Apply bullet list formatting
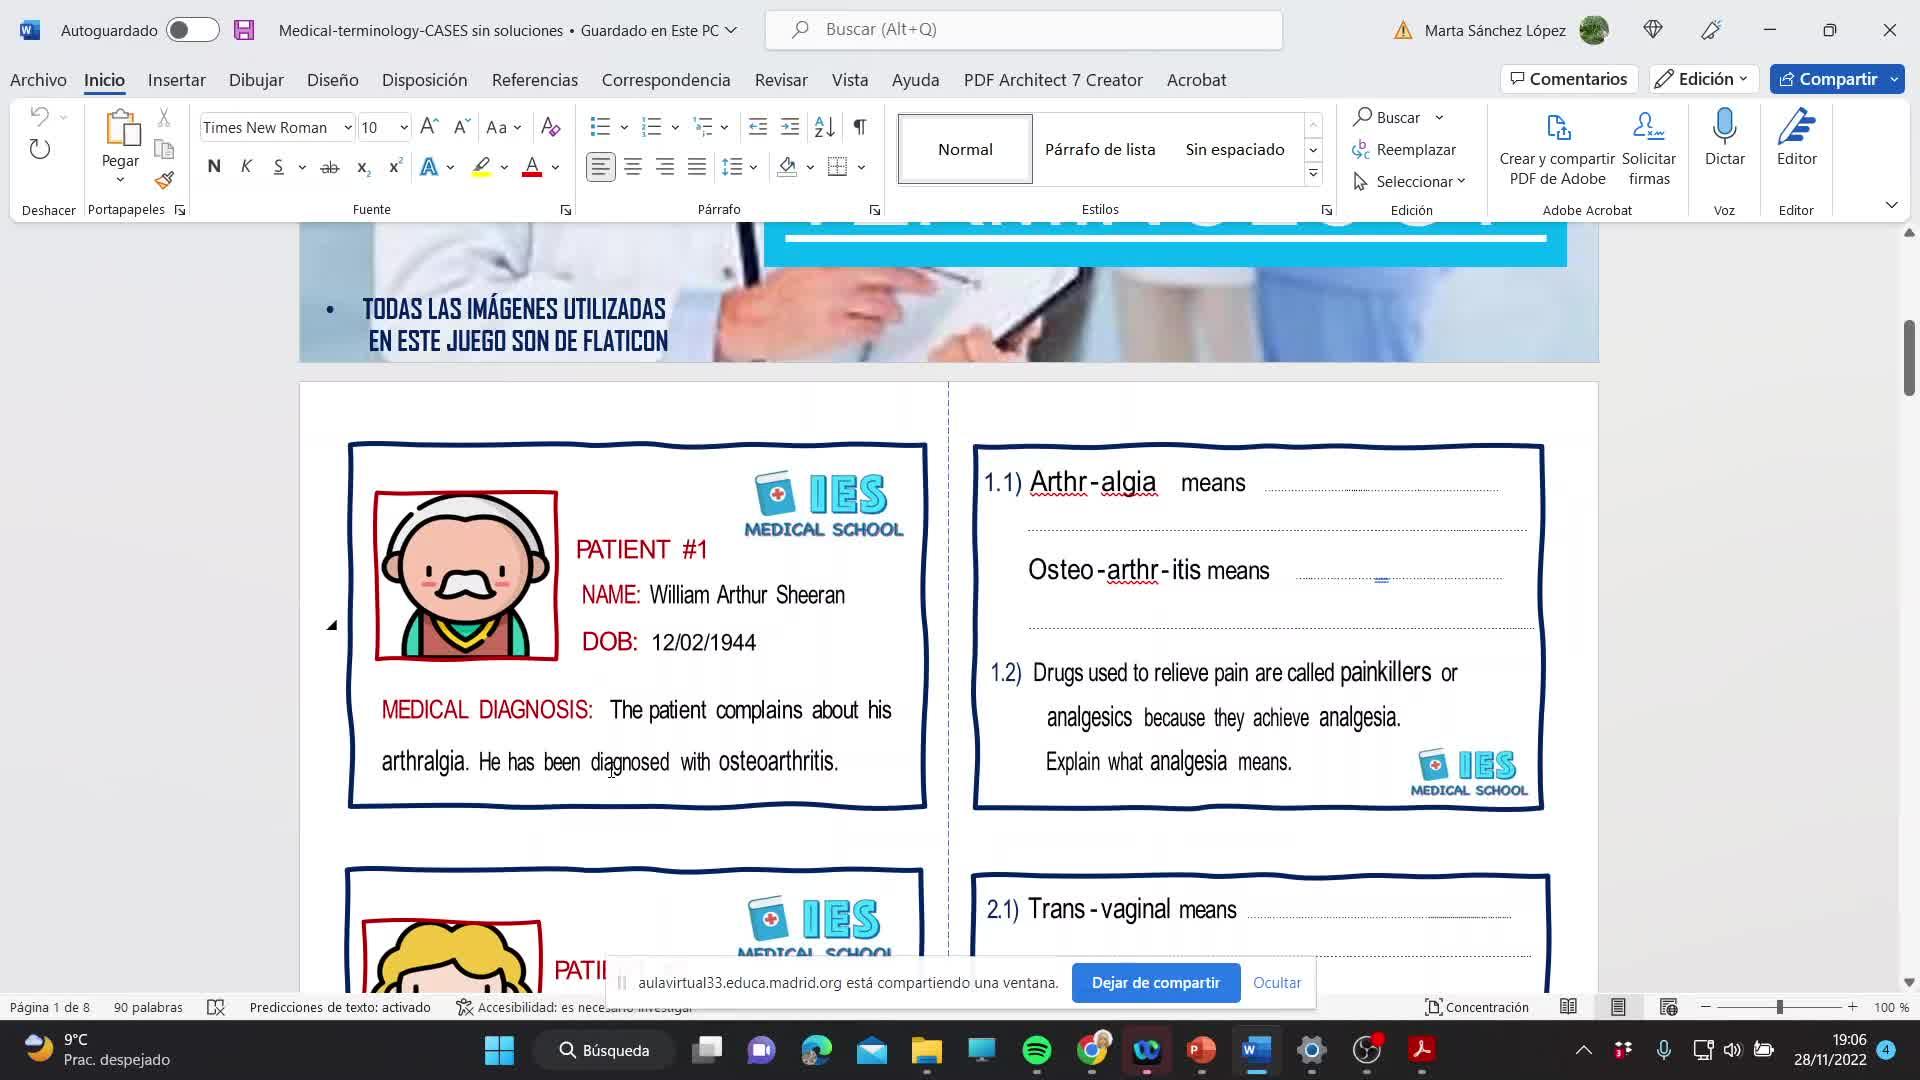The image size is (1920, 1080). (x=600, y=127)
